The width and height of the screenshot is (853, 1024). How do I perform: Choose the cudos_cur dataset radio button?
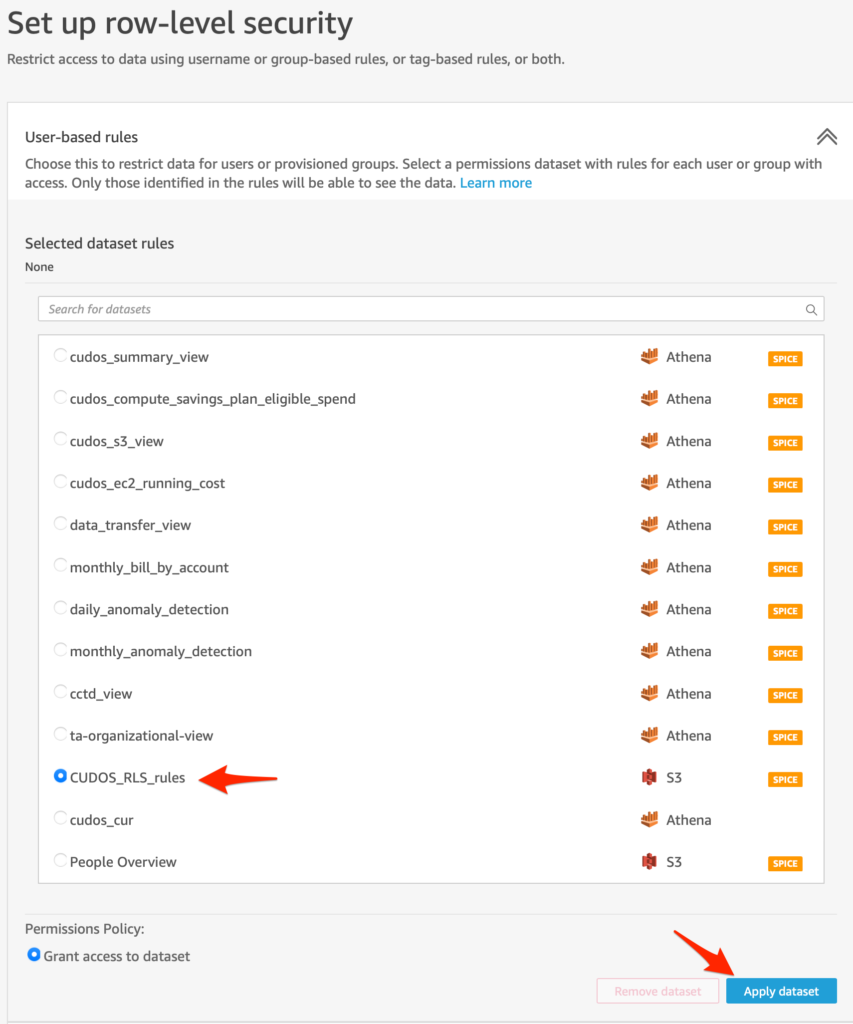[x=61, y=819]
